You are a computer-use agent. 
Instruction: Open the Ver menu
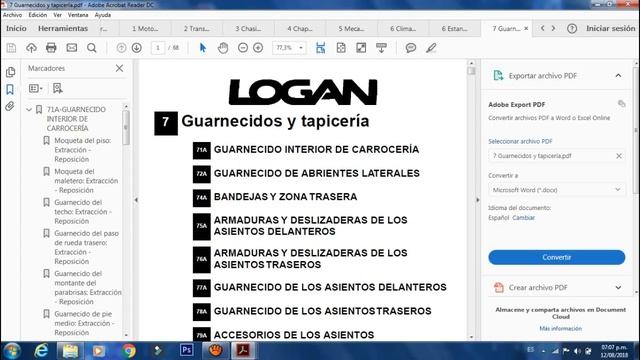click(x=58, y=15)
